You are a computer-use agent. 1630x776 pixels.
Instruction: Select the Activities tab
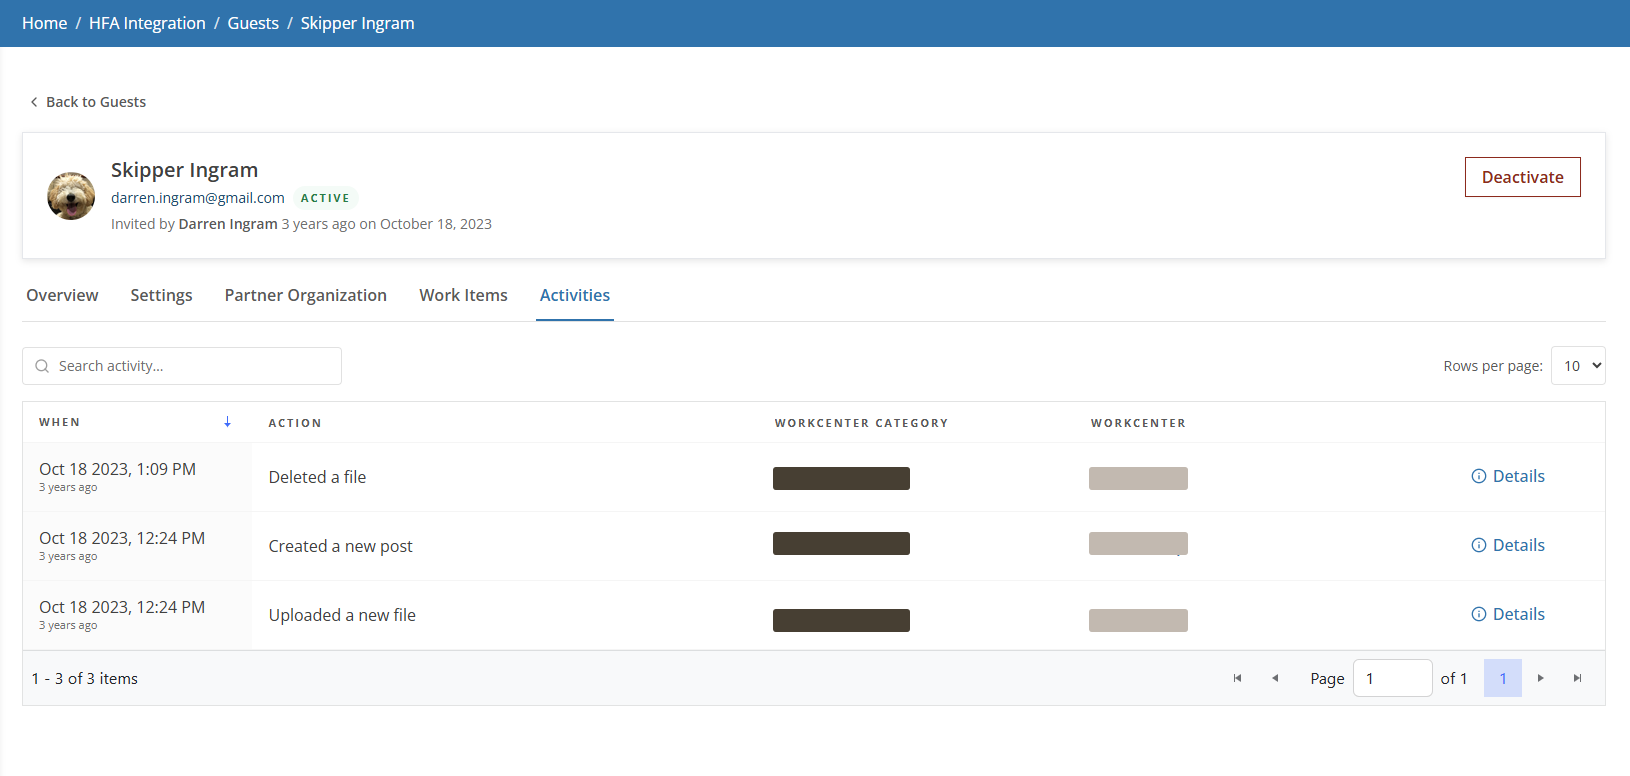pos(575,295)
